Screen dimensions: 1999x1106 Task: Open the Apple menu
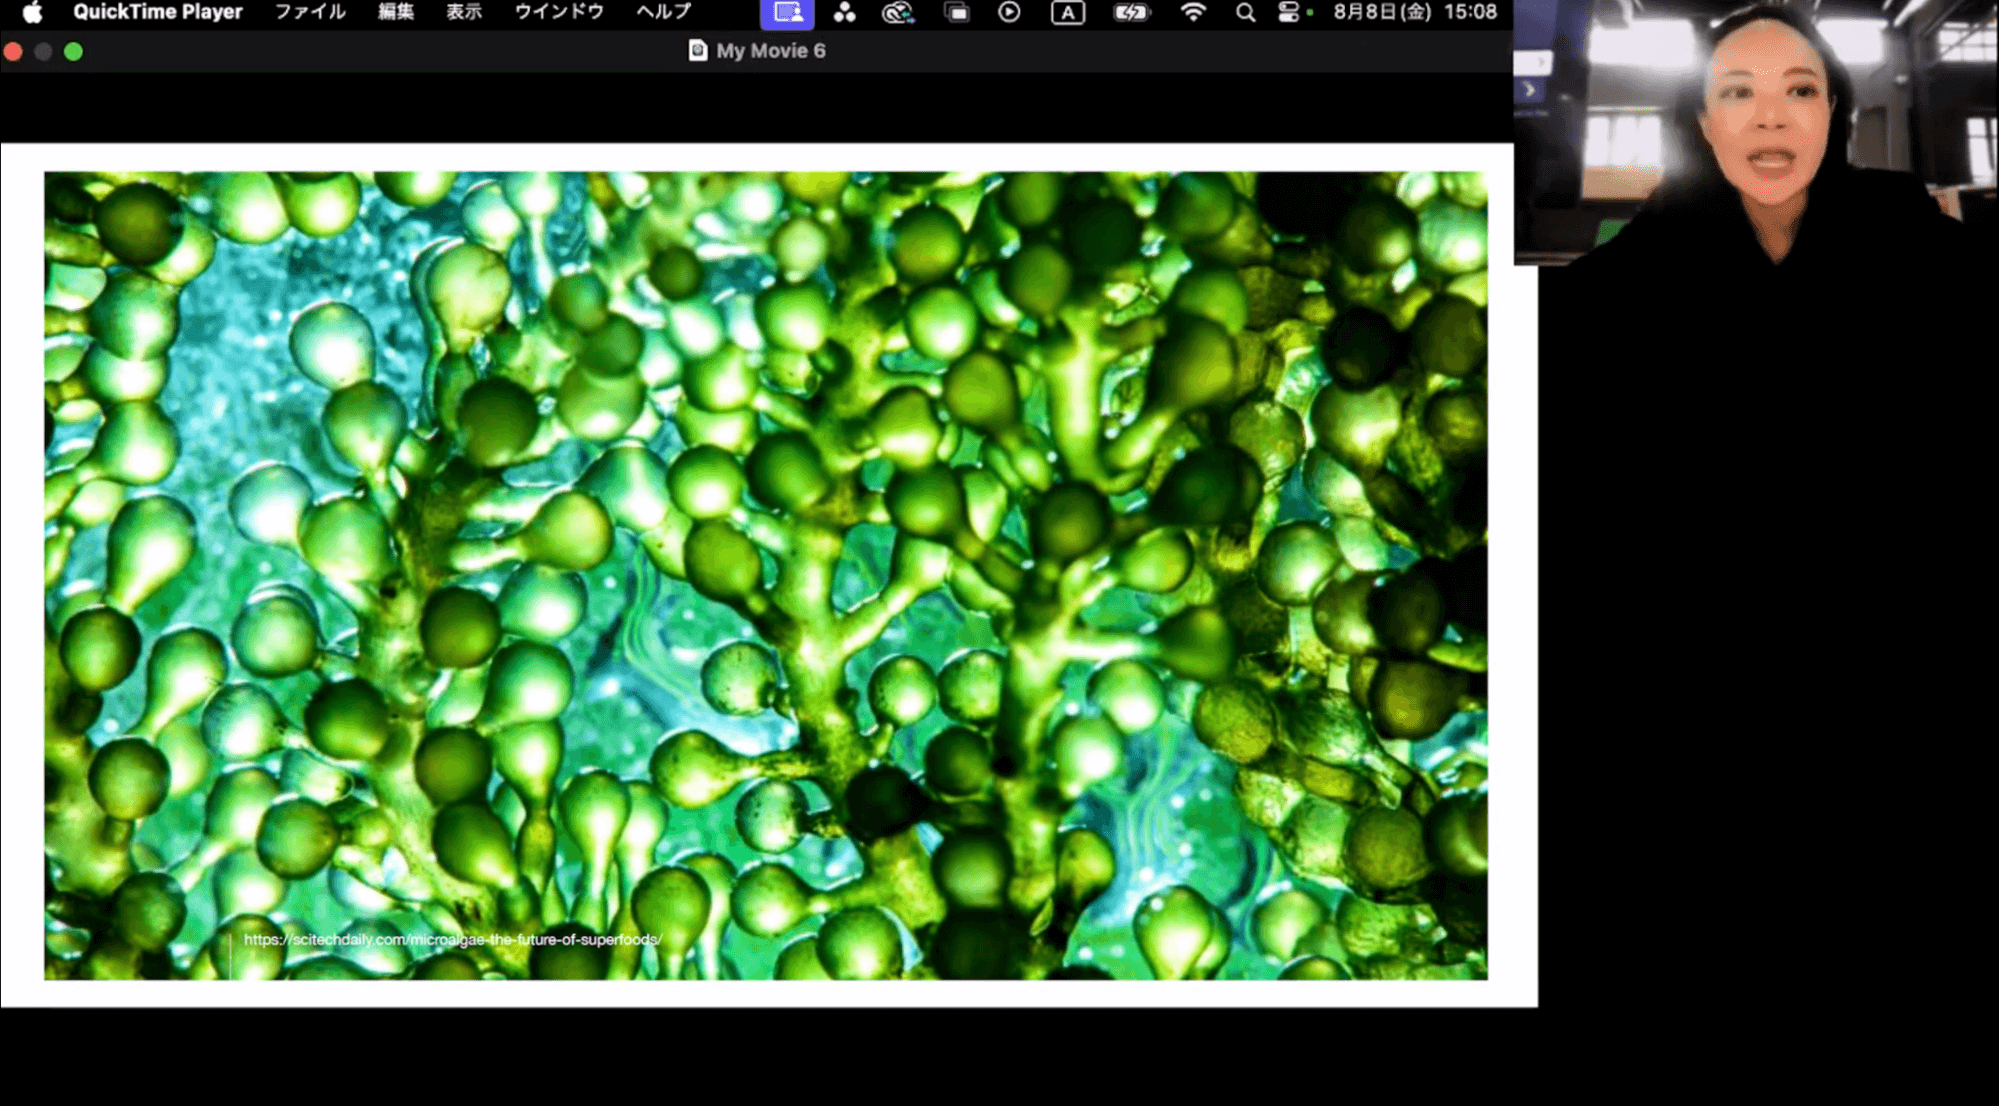(x=32, y=12)
